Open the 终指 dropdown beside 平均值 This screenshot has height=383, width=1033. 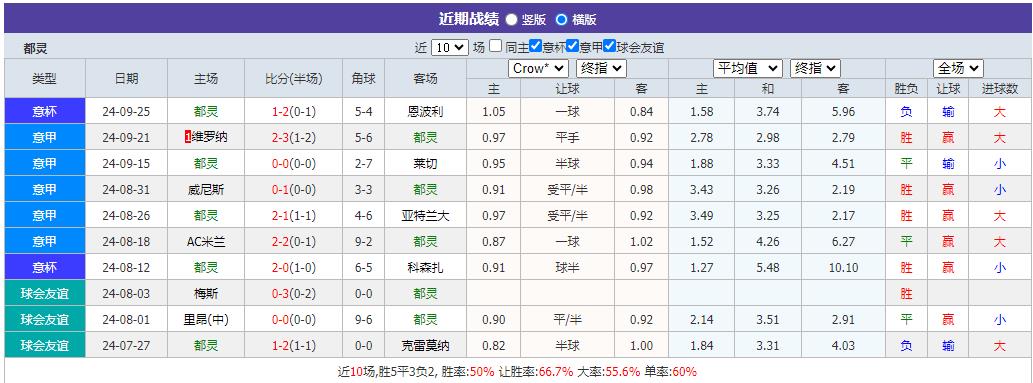816,69
